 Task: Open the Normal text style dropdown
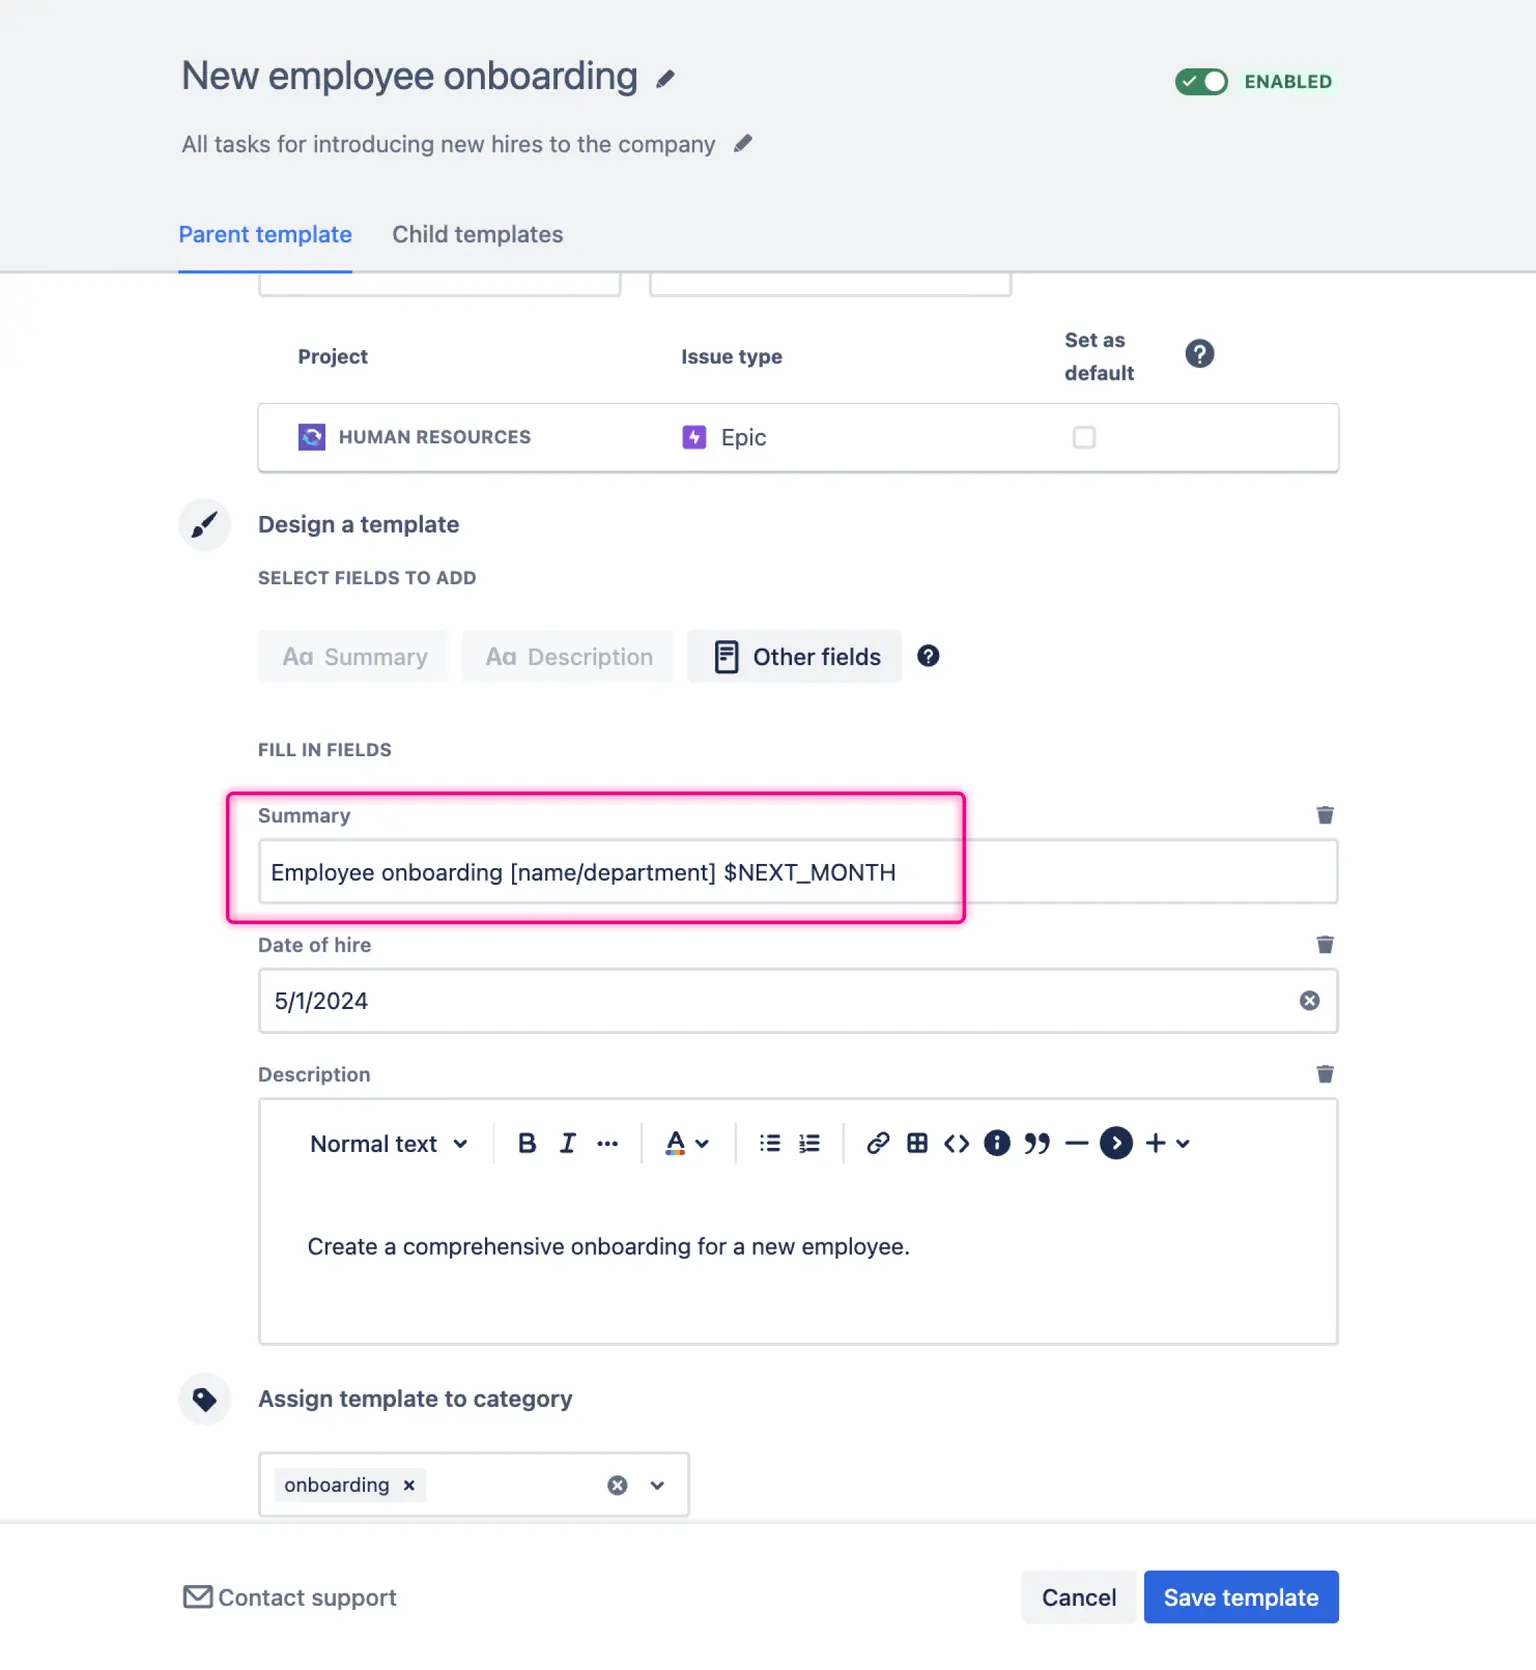[388, 1143]
